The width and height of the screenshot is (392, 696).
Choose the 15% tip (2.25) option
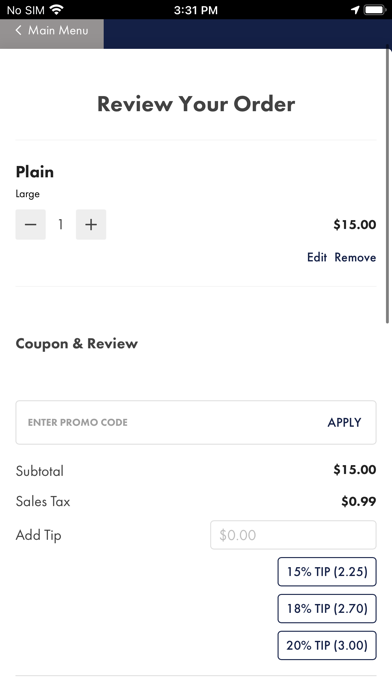tap(327, 572)
